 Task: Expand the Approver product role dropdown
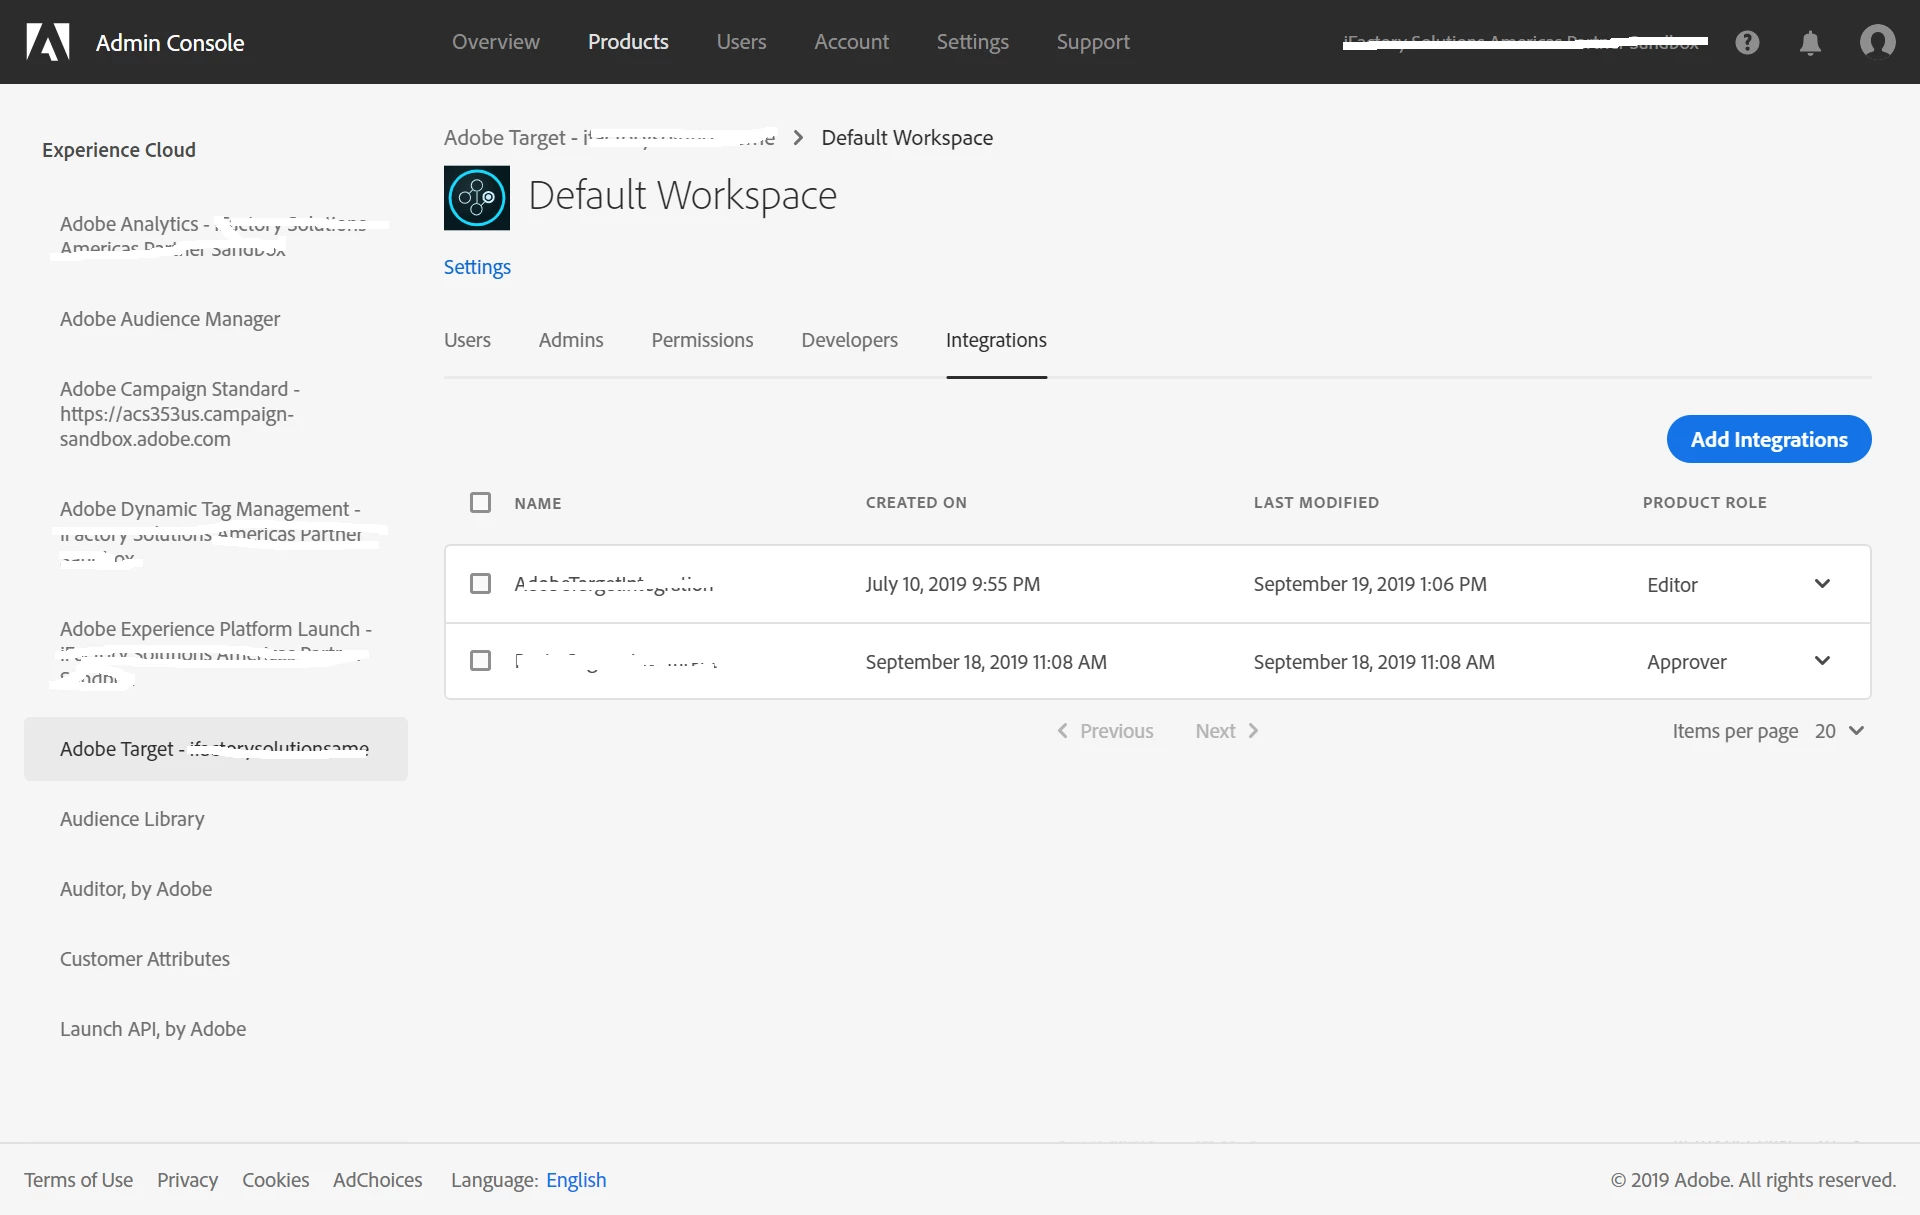[1822, 661]
